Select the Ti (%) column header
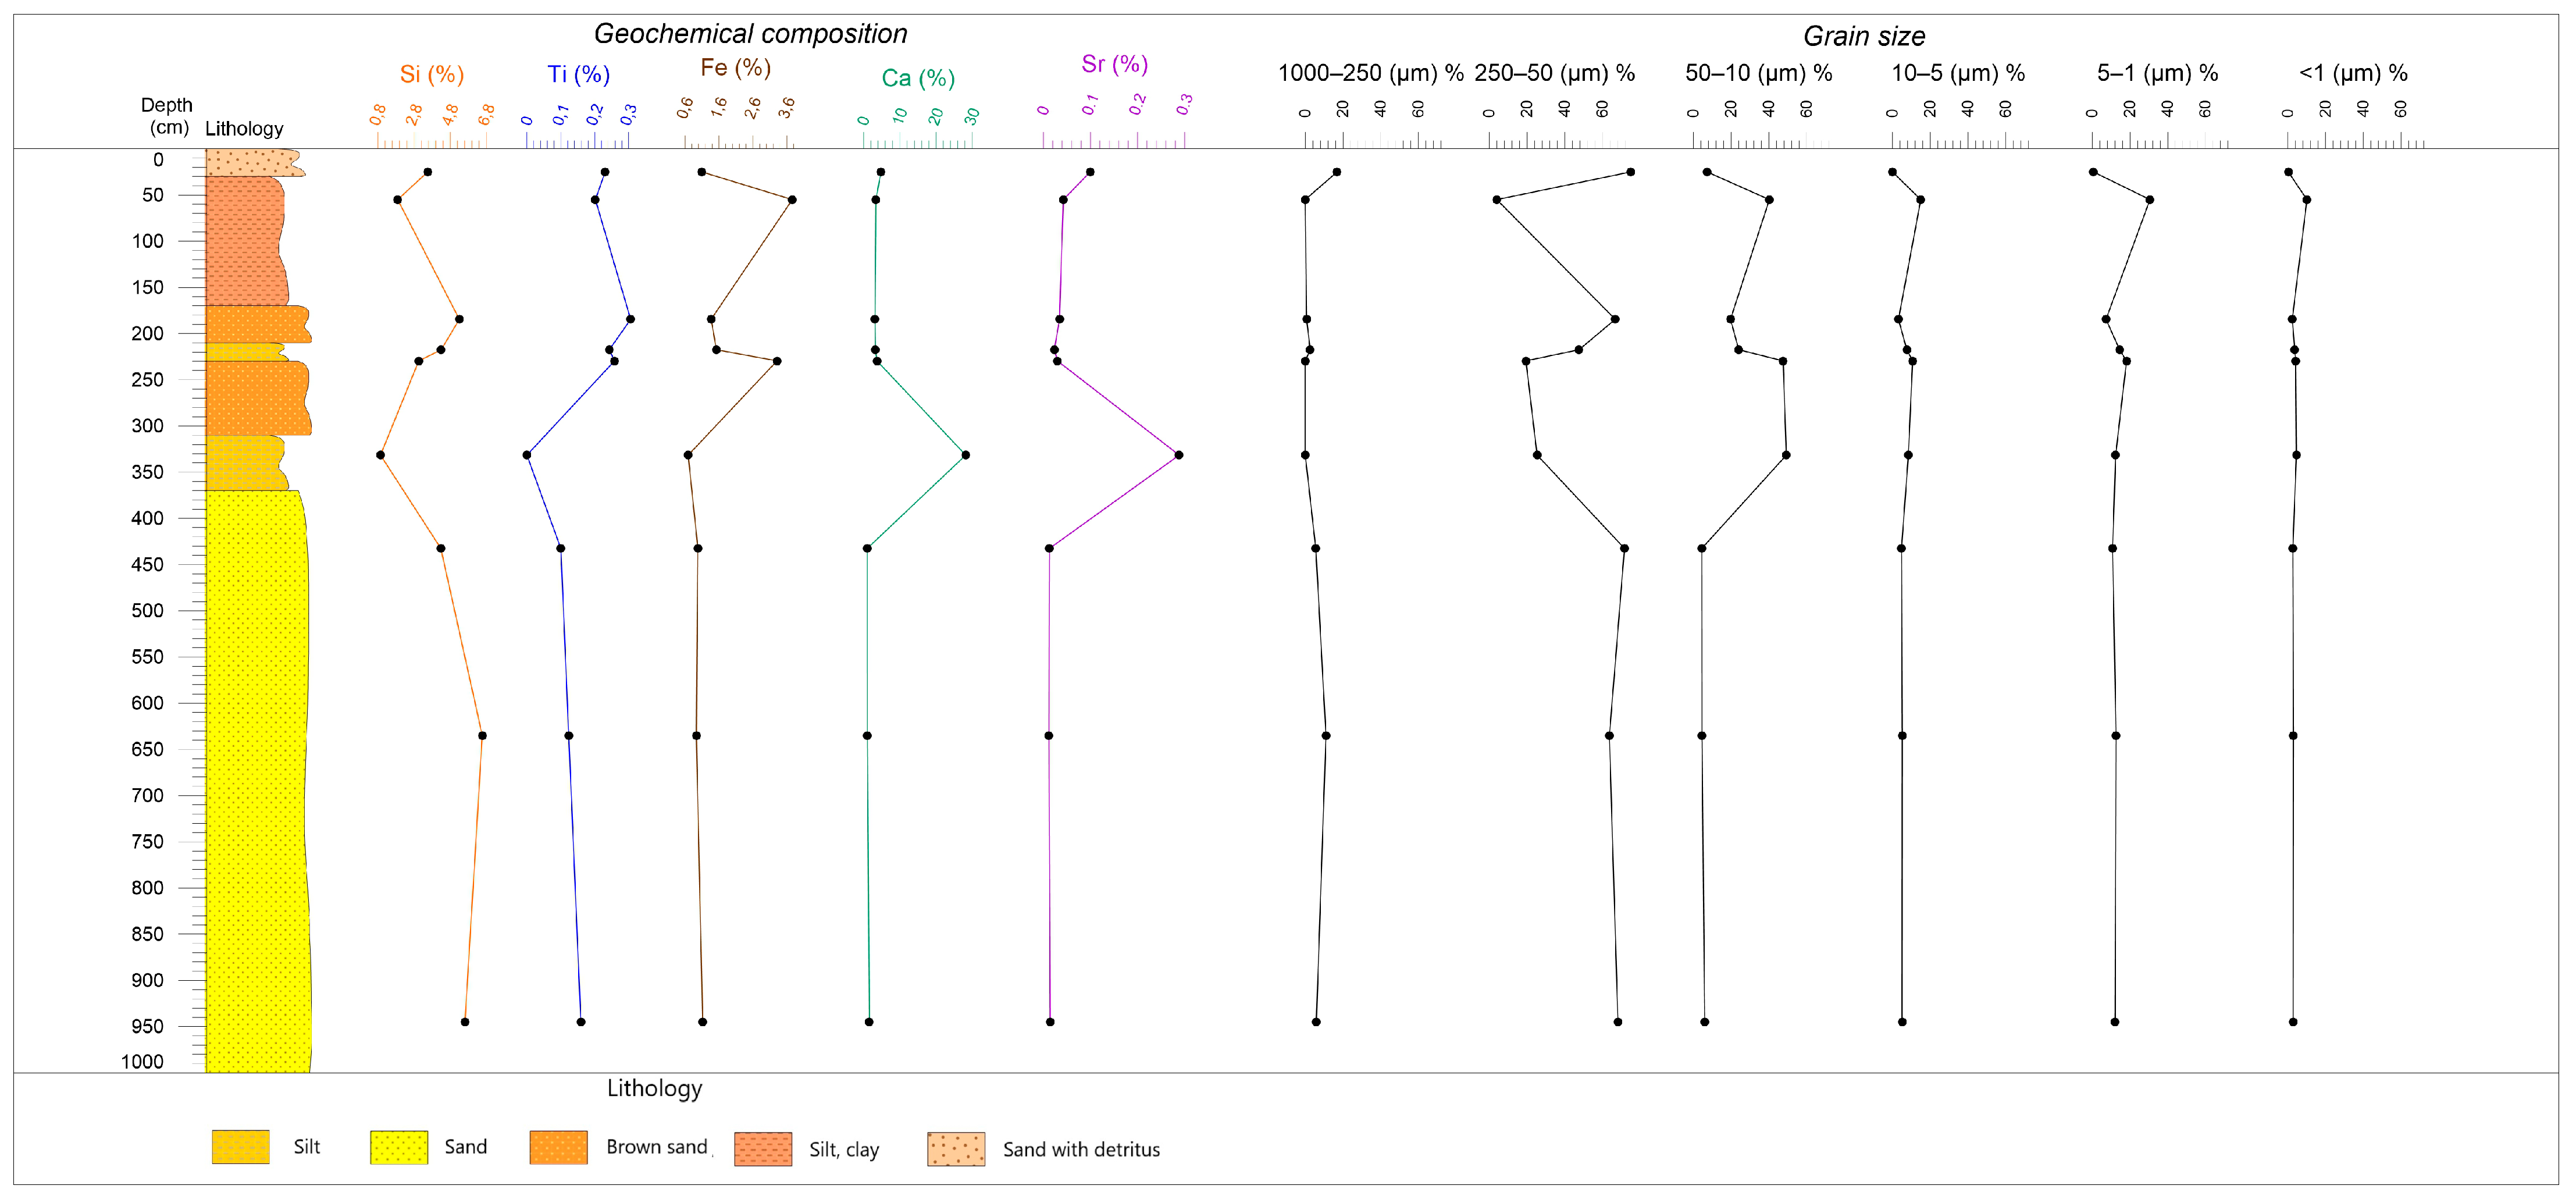Image resolution: width=2576 pixels, height=1203 pixels. [x=578, y=74]
